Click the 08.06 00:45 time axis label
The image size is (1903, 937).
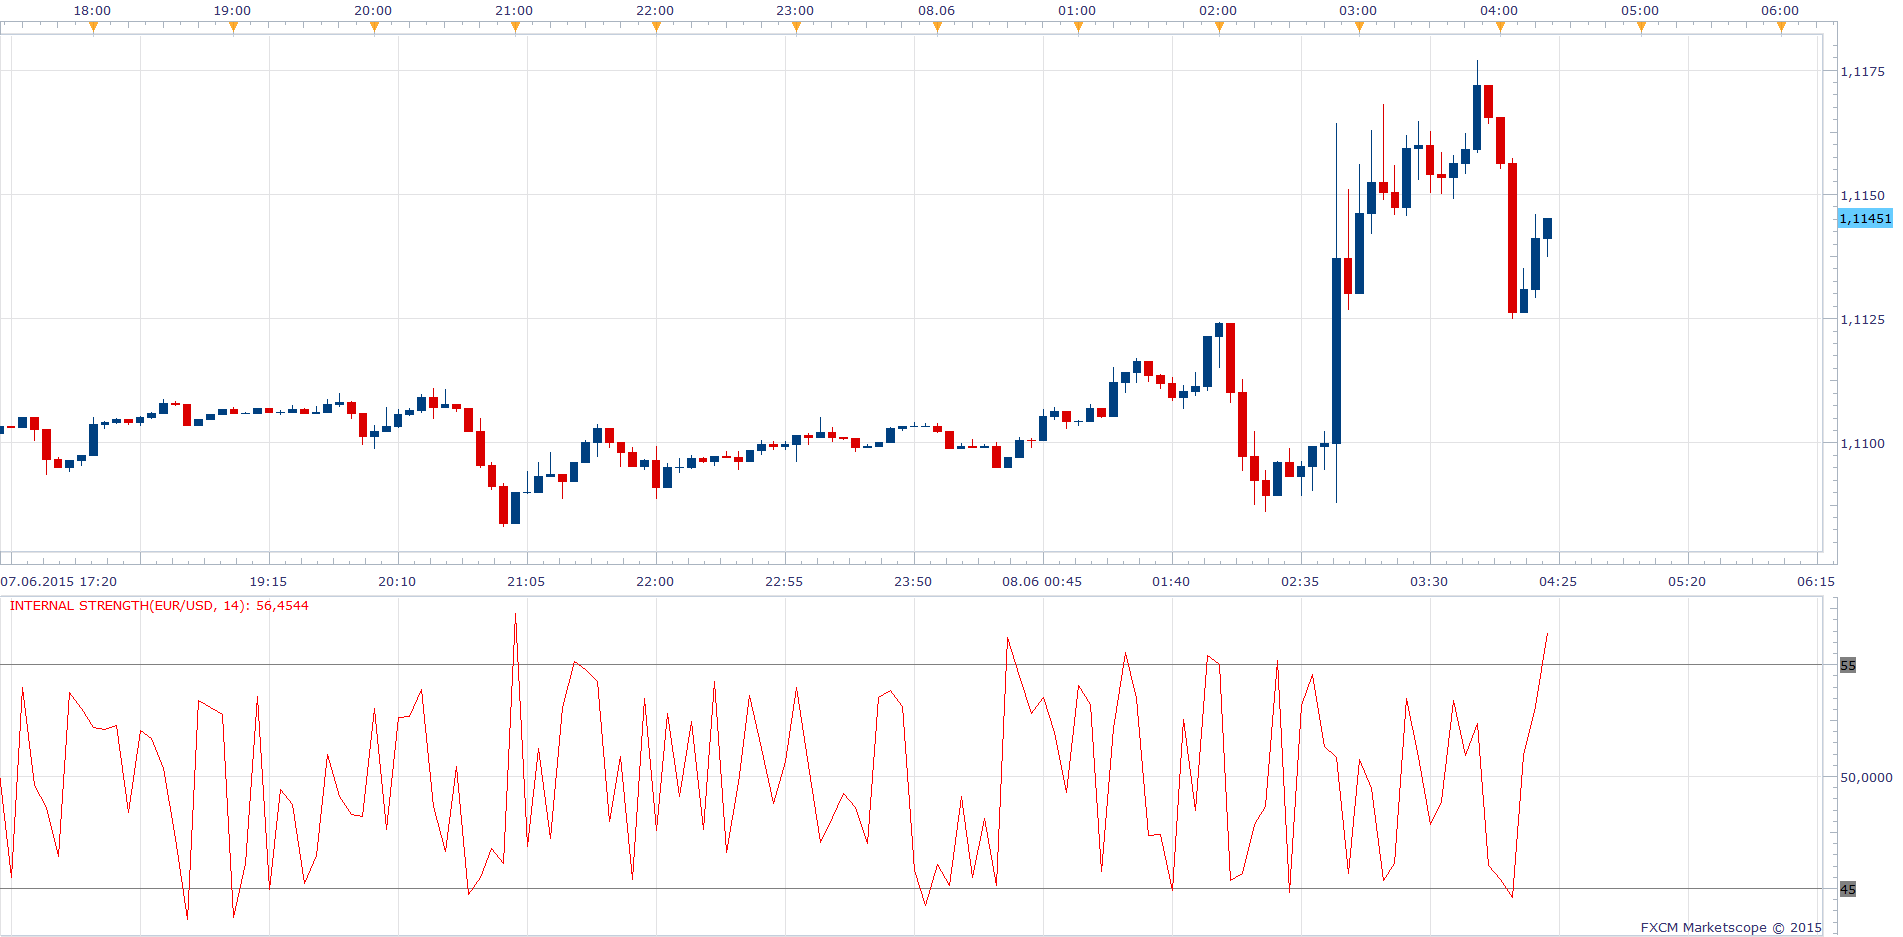(x=1042, y=582)
